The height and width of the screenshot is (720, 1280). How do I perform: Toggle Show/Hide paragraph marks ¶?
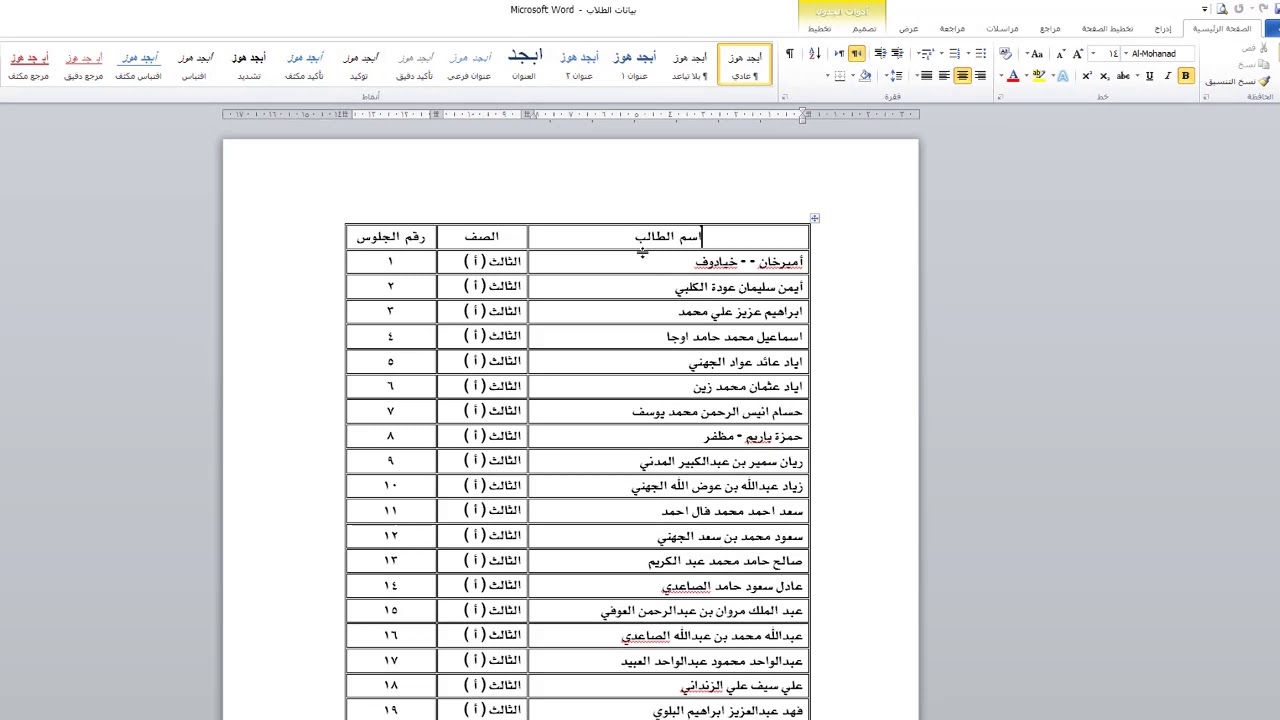(790, 53)
